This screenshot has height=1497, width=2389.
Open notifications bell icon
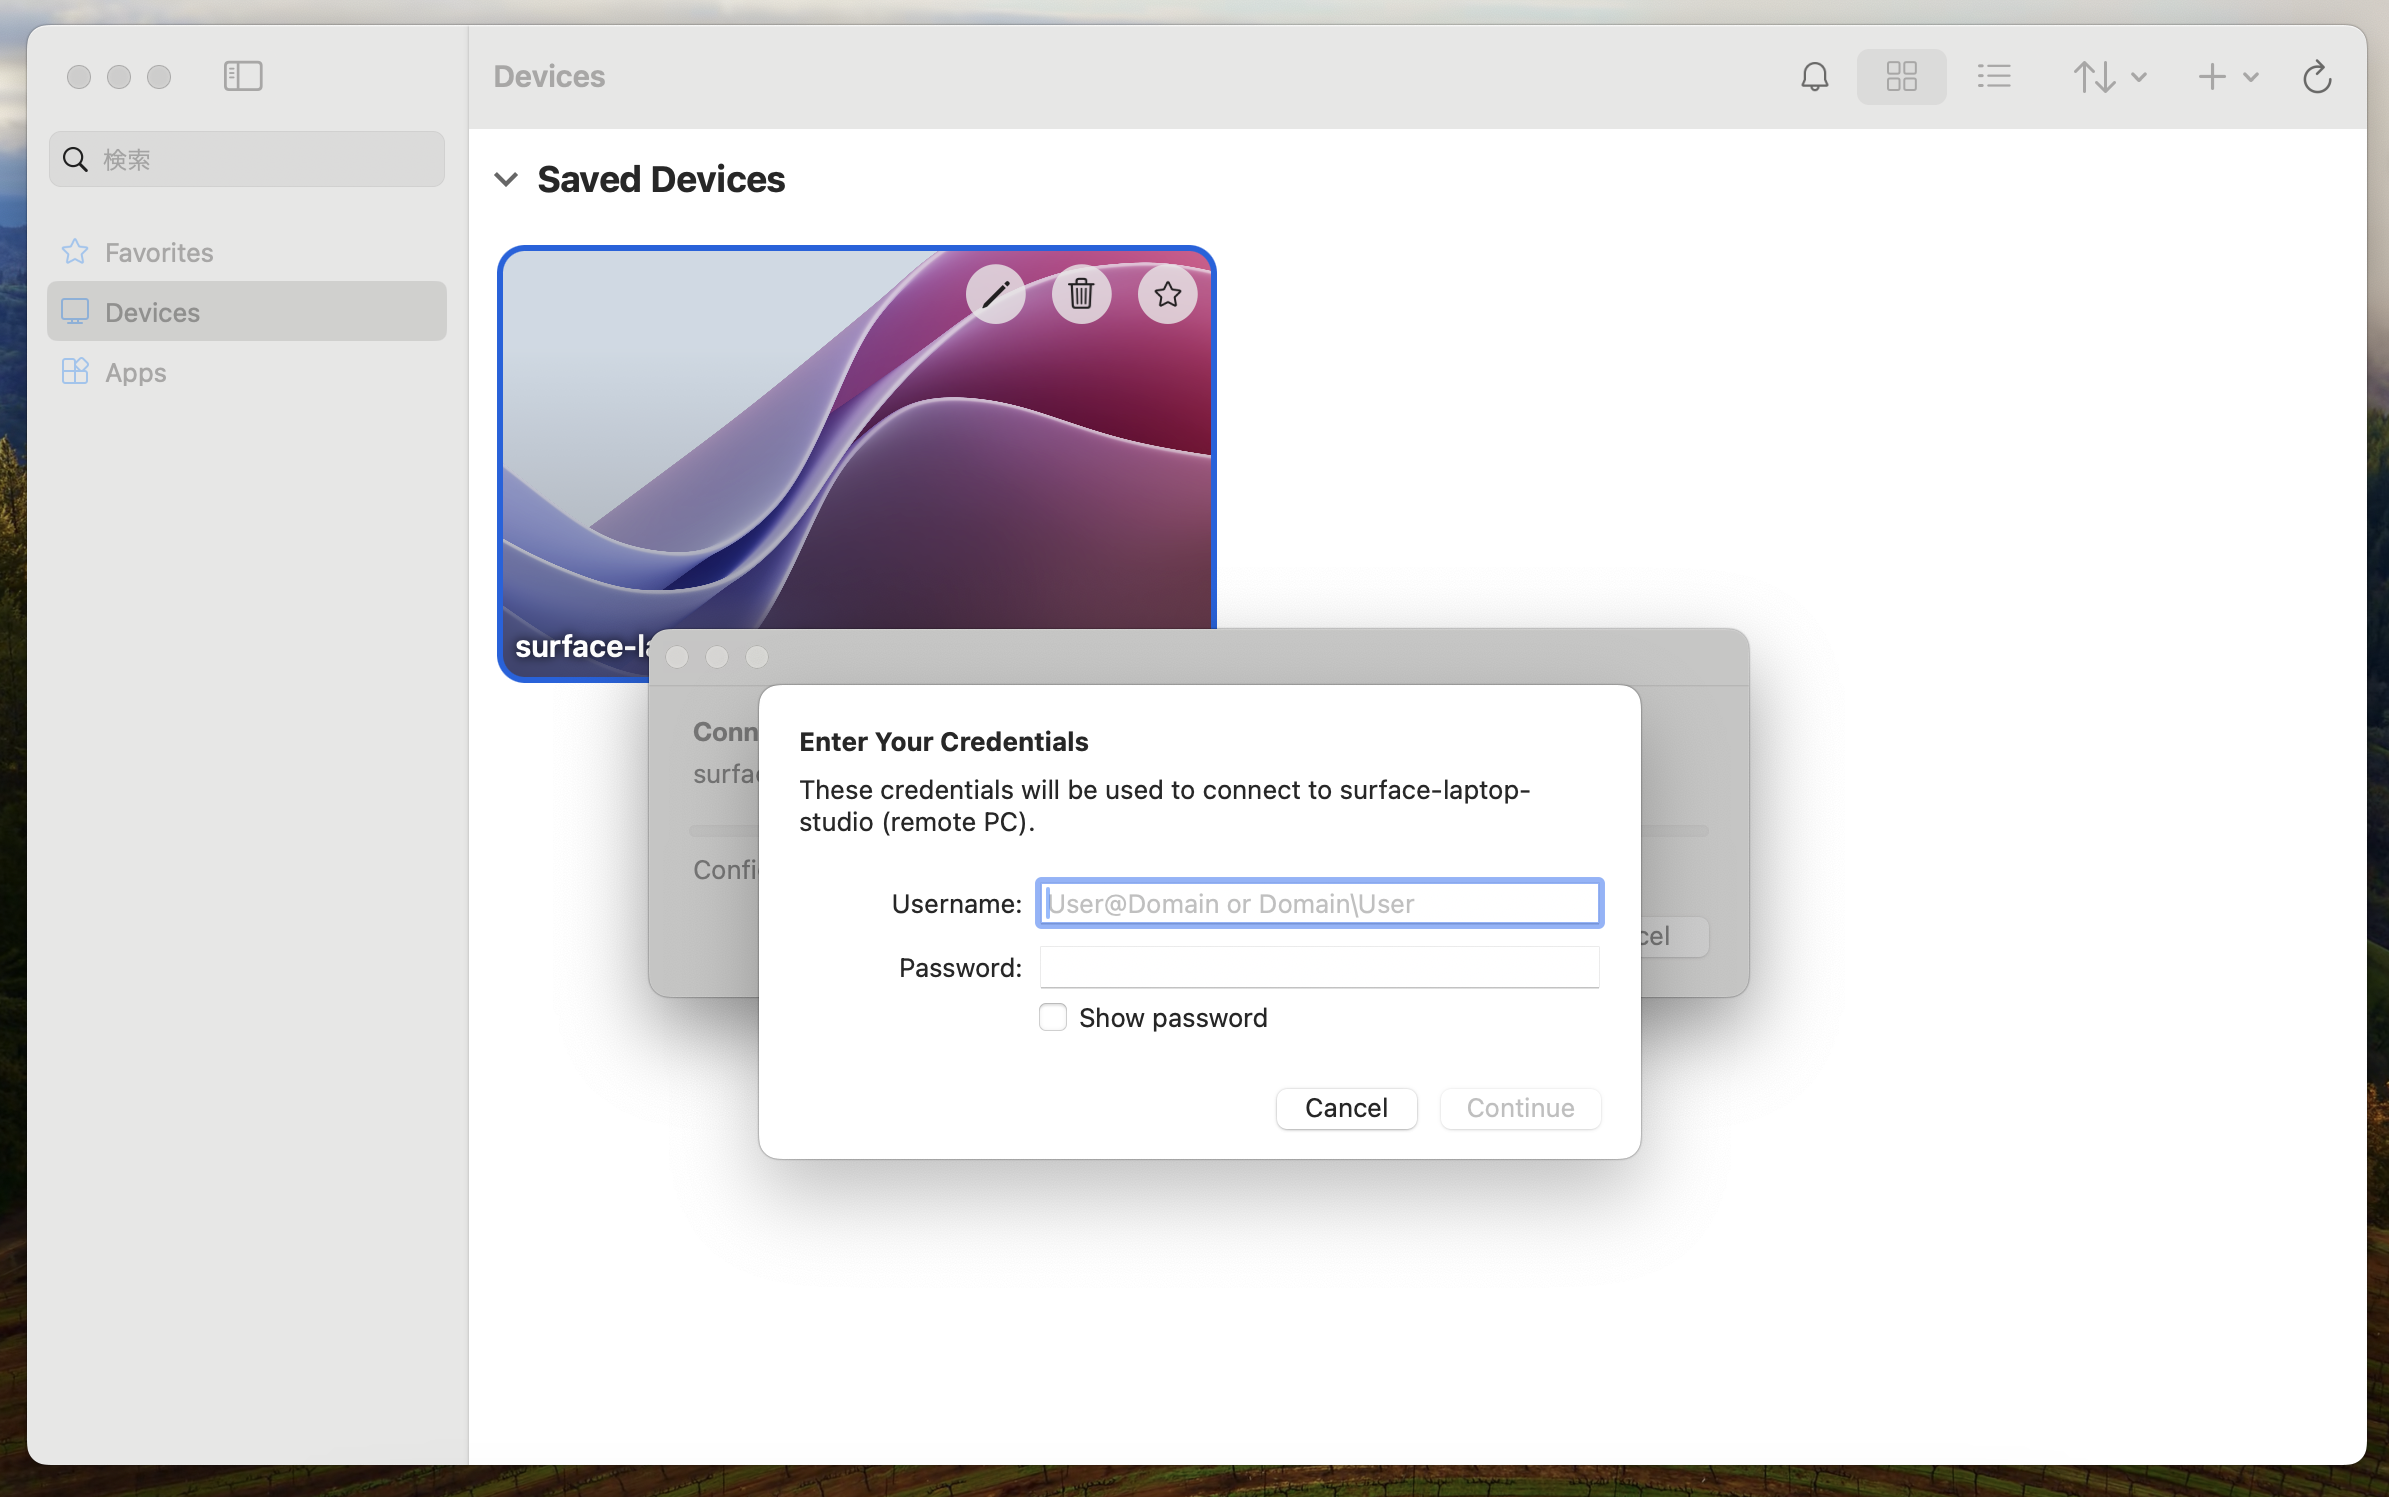click(1814, 76)
